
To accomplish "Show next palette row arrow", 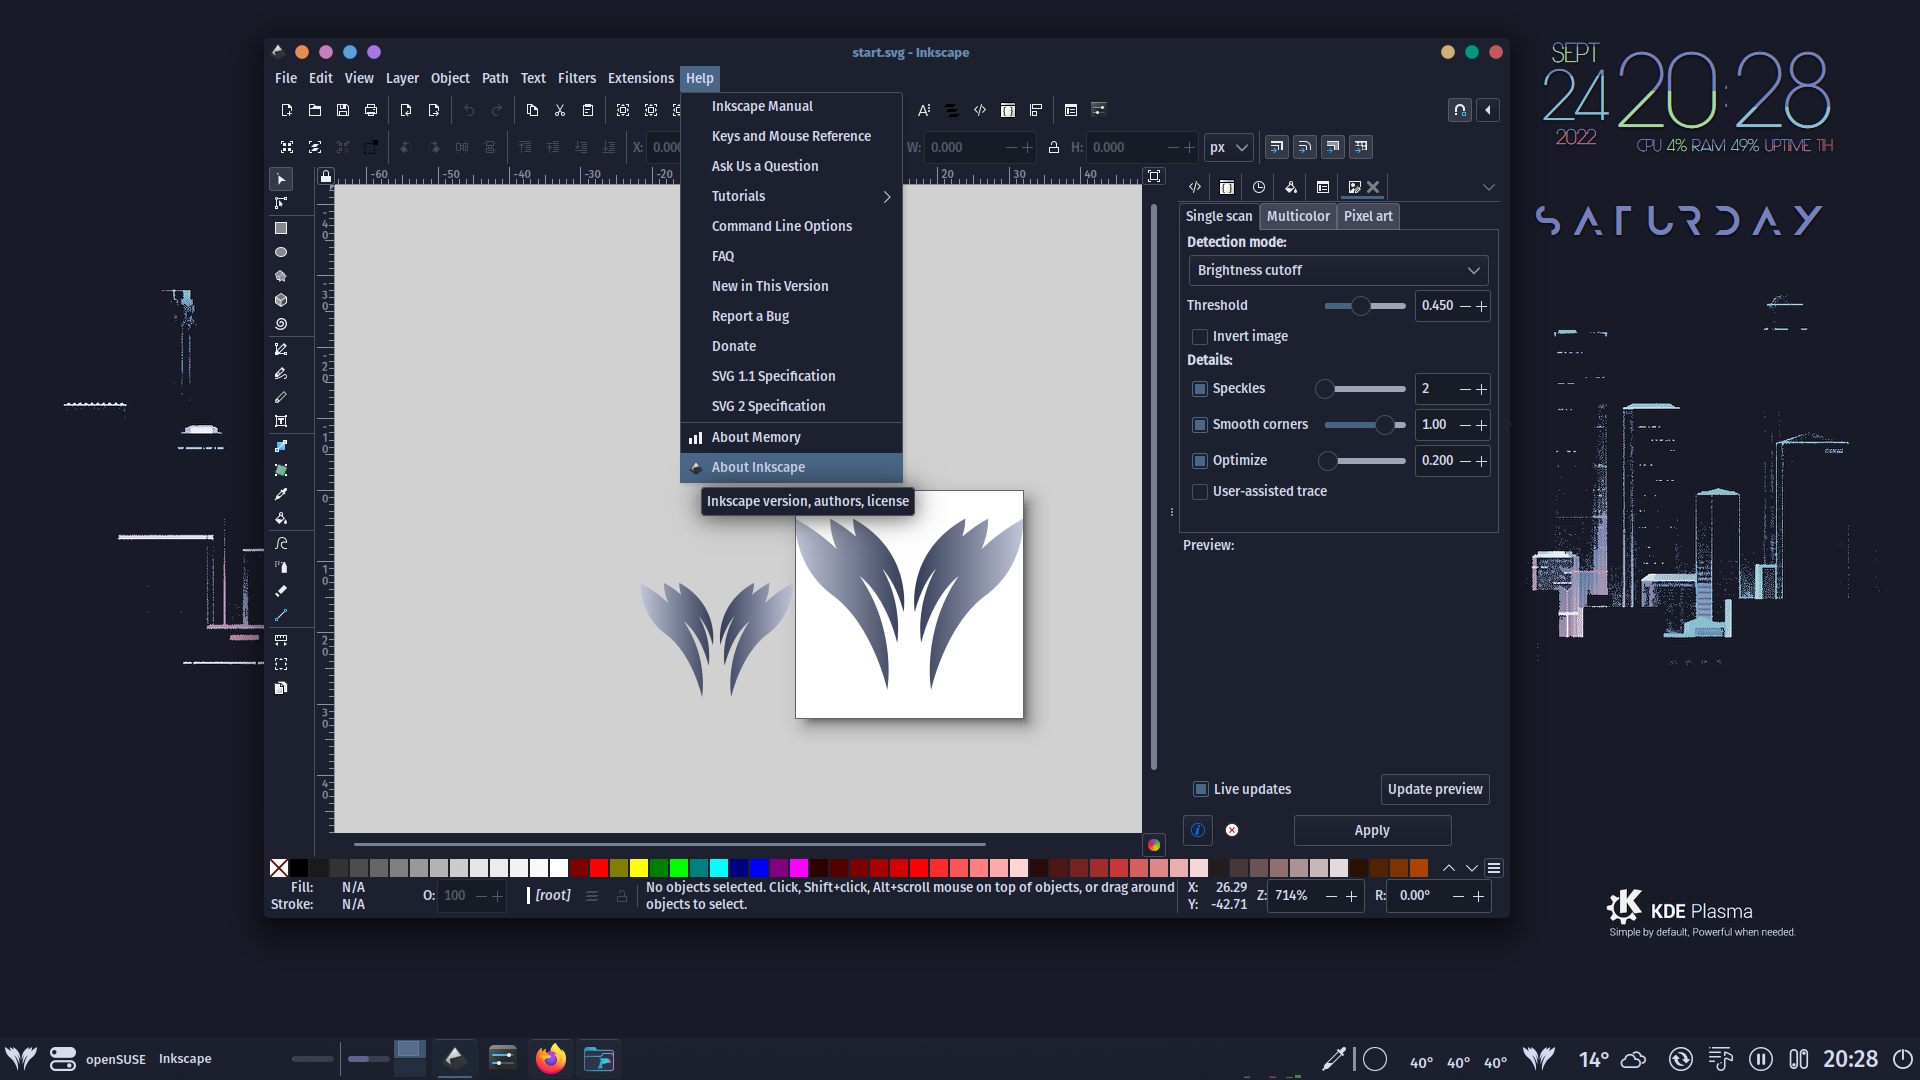I will coord(1471,868).
